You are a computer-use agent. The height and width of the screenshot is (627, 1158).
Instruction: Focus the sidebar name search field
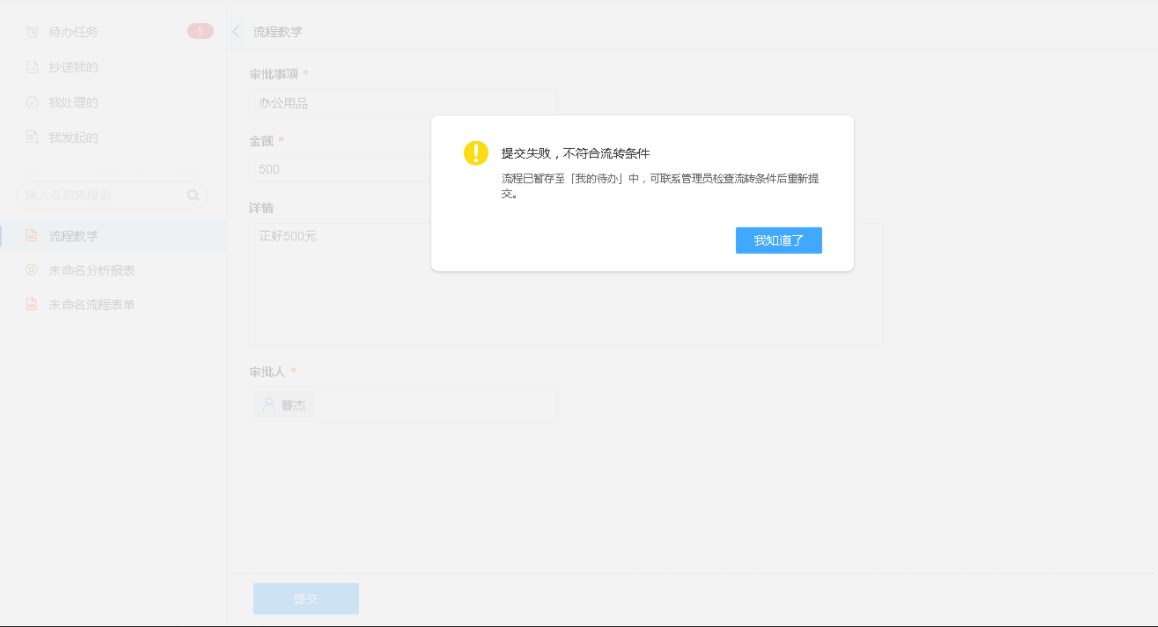point(100,195)
